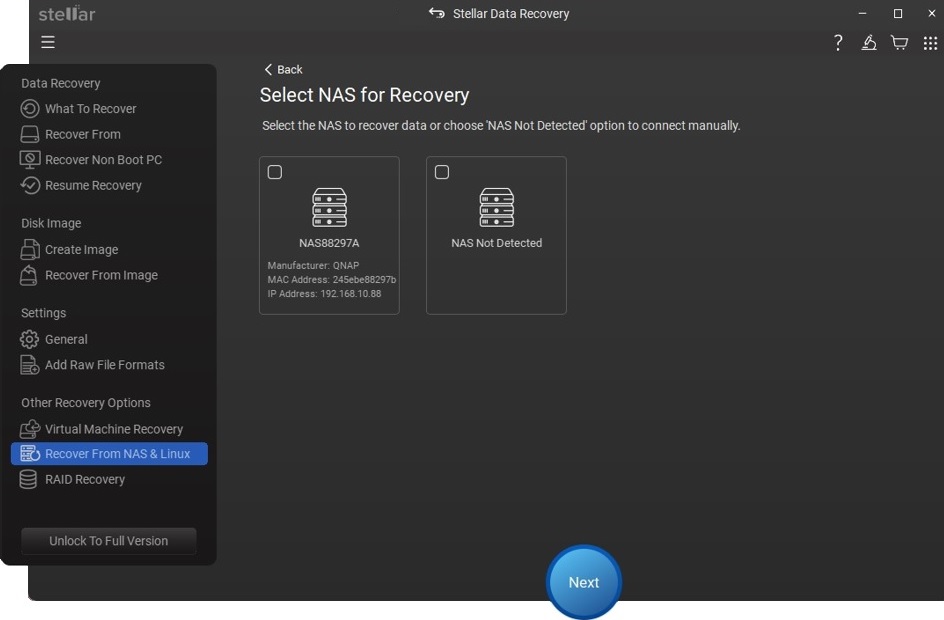Open the apps grid icon

click(930, 43)
